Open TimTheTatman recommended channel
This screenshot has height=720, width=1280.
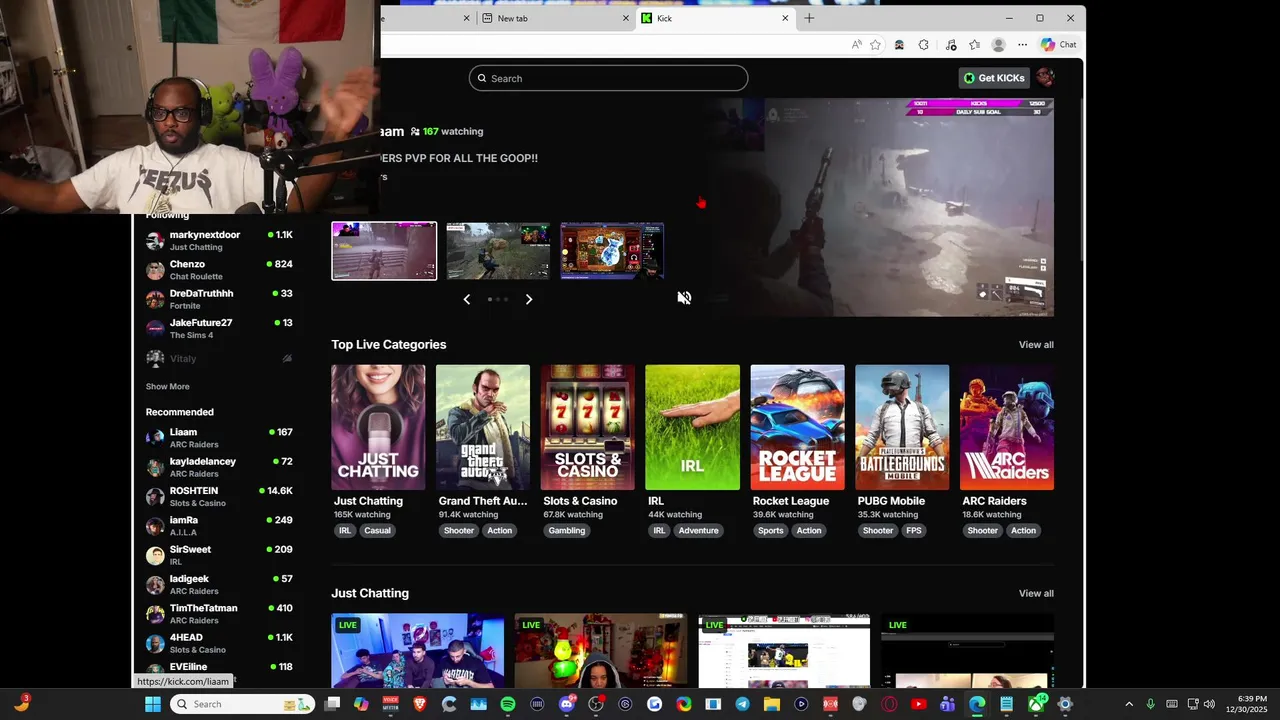[x=219, y=614]
